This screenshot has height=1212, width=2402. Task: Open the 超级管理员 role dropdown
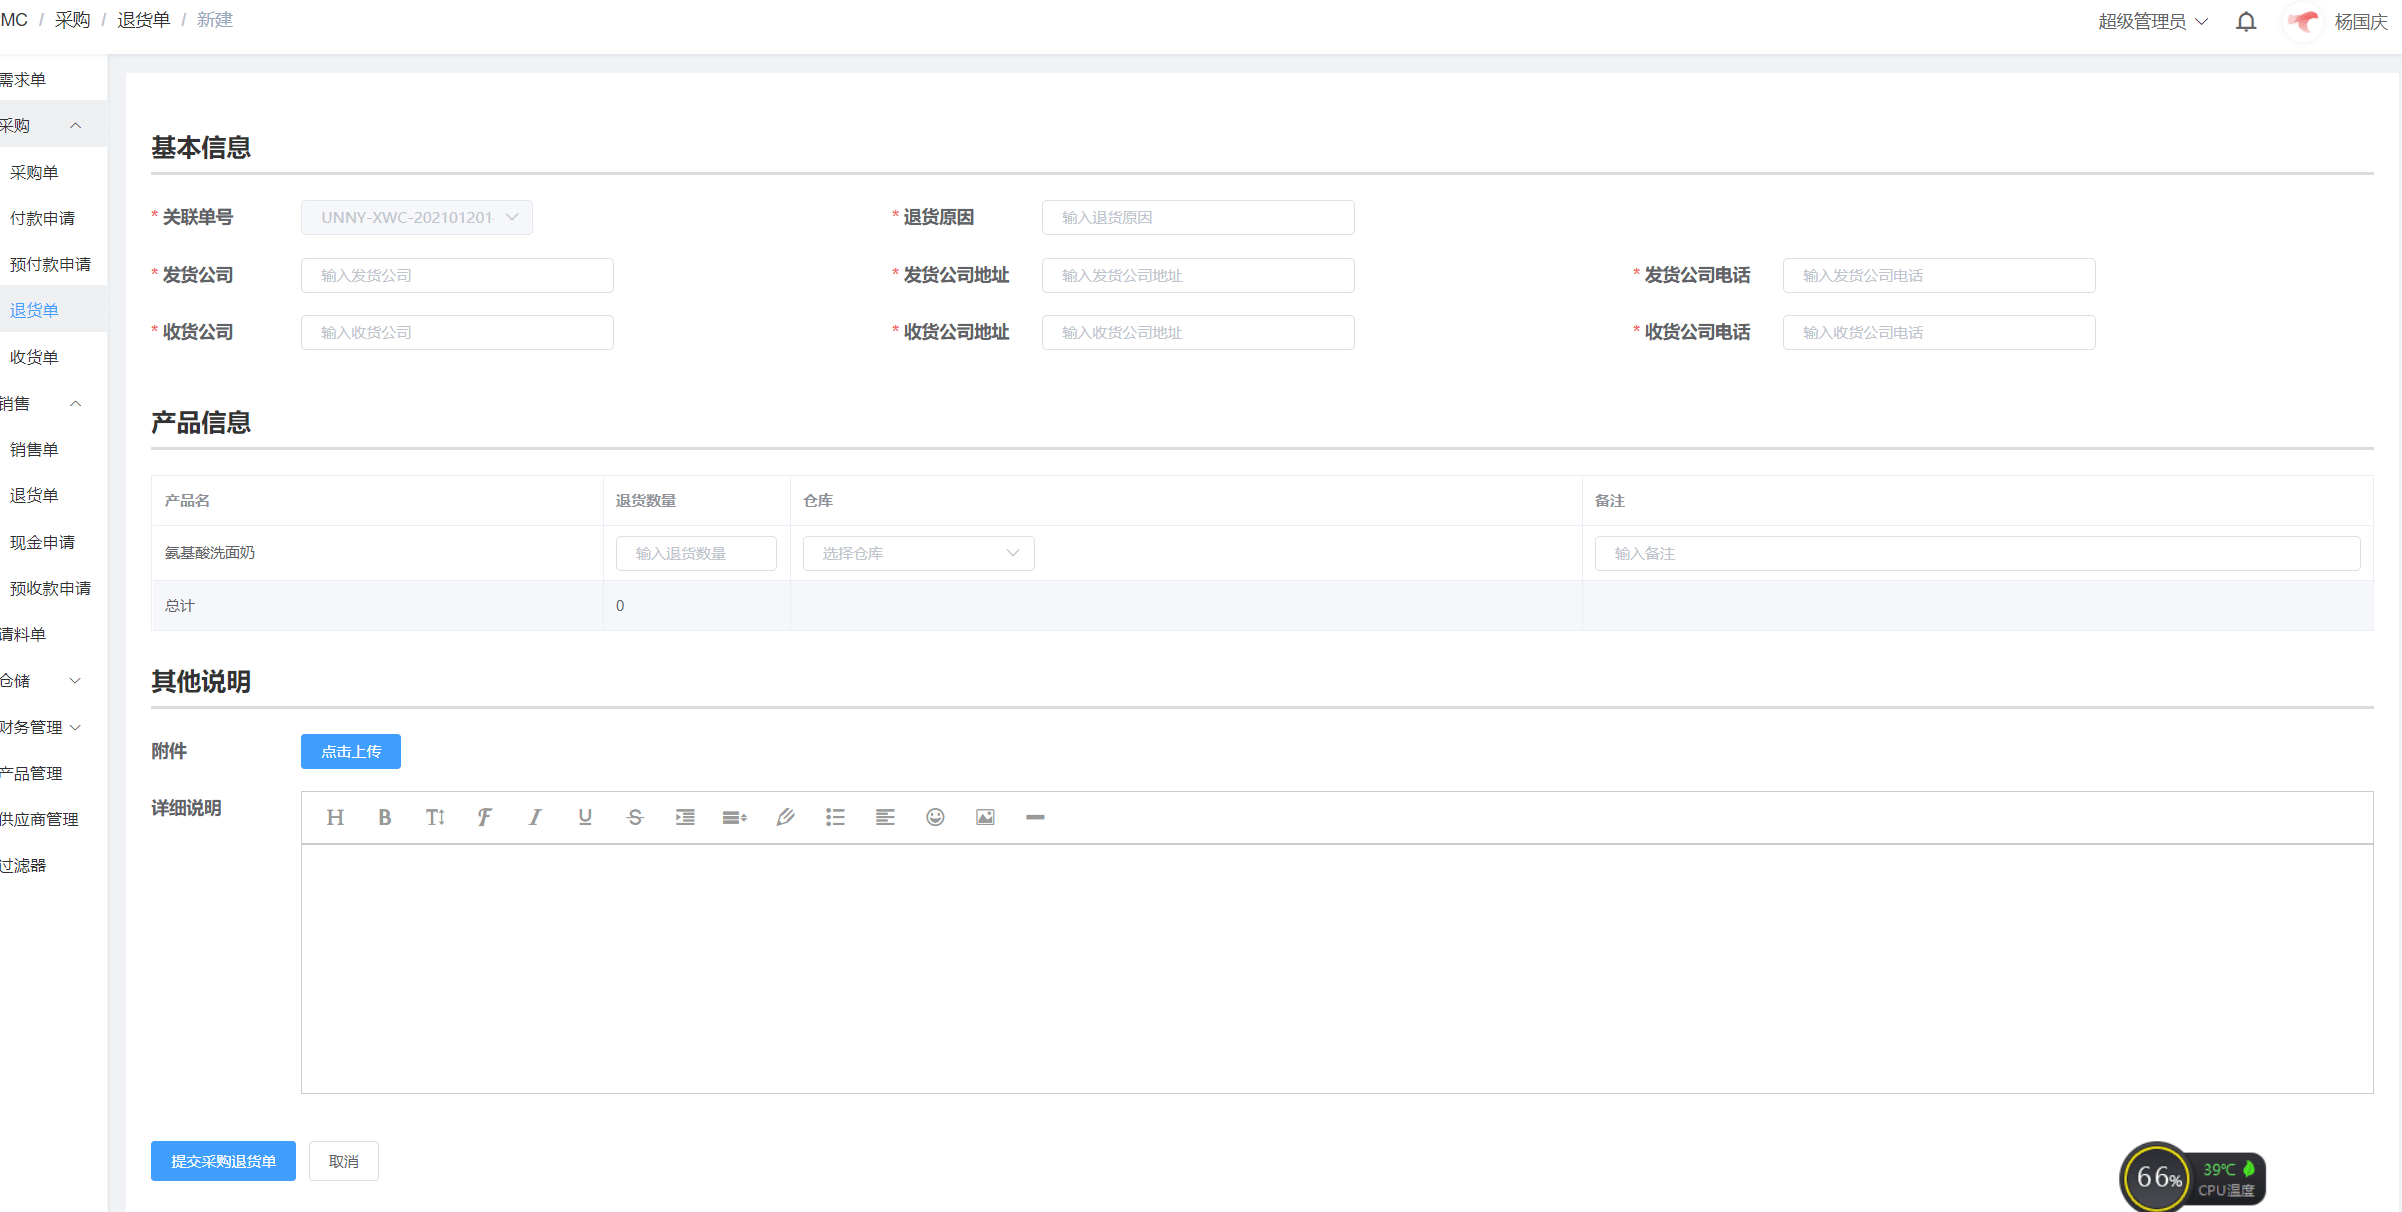tap(2152, 22)
